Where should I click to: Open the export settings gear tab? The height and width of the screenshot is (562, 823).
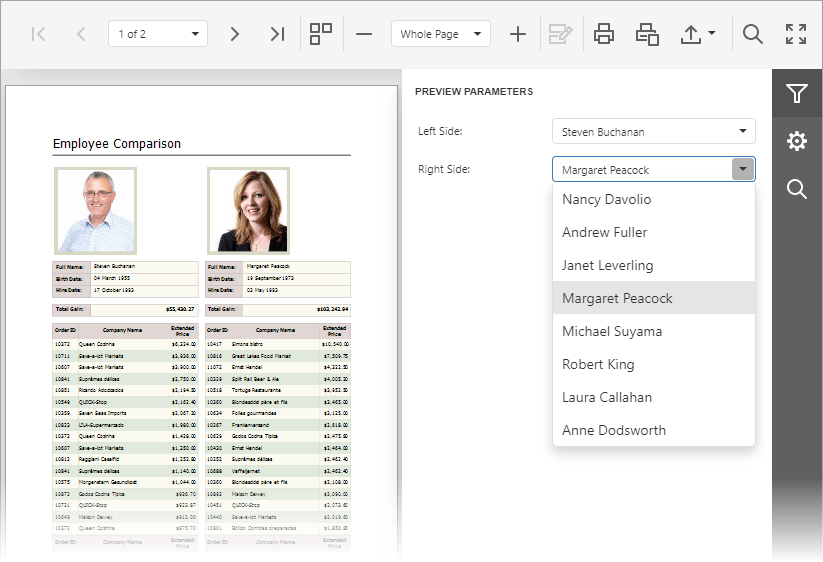pyautogui.click(x=797, y=141)
